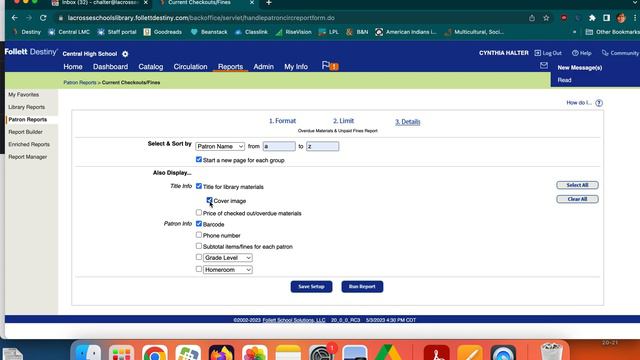Click the browser back arrow
640x360 pixels.
pos(15,18)
